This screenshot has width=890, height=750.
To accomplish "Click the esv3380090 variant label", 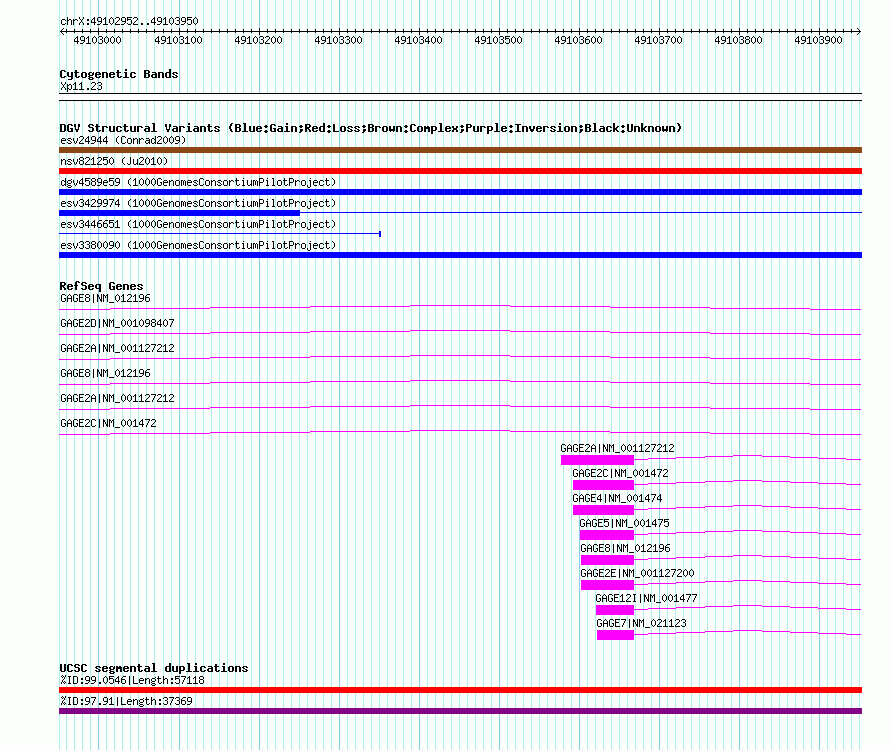I will tap(198, 245).
